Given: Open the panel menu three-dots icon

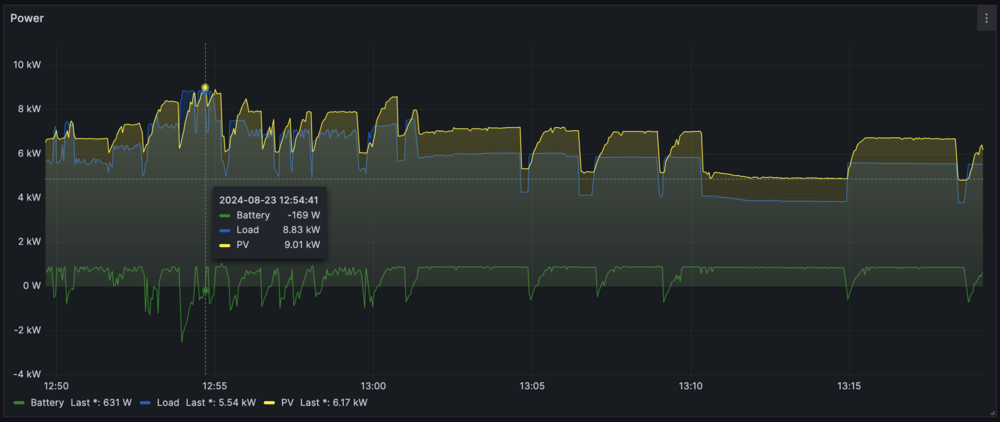Looking at the screenshot, I should coord(986,18).
